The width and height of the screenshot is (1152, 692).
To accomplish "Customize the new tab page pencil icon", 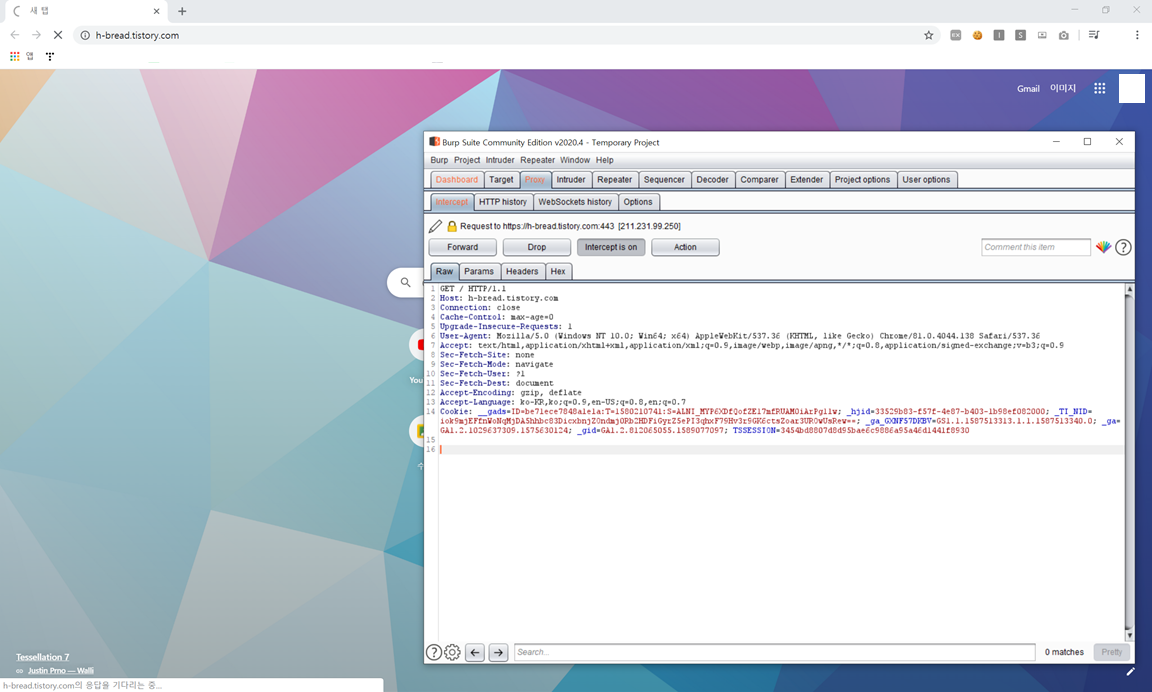I will pos(1131,671).
